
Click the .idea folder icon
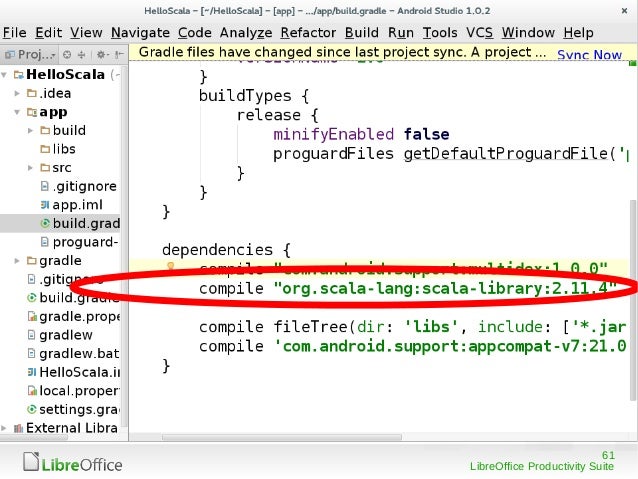click(x=32, y=93)
